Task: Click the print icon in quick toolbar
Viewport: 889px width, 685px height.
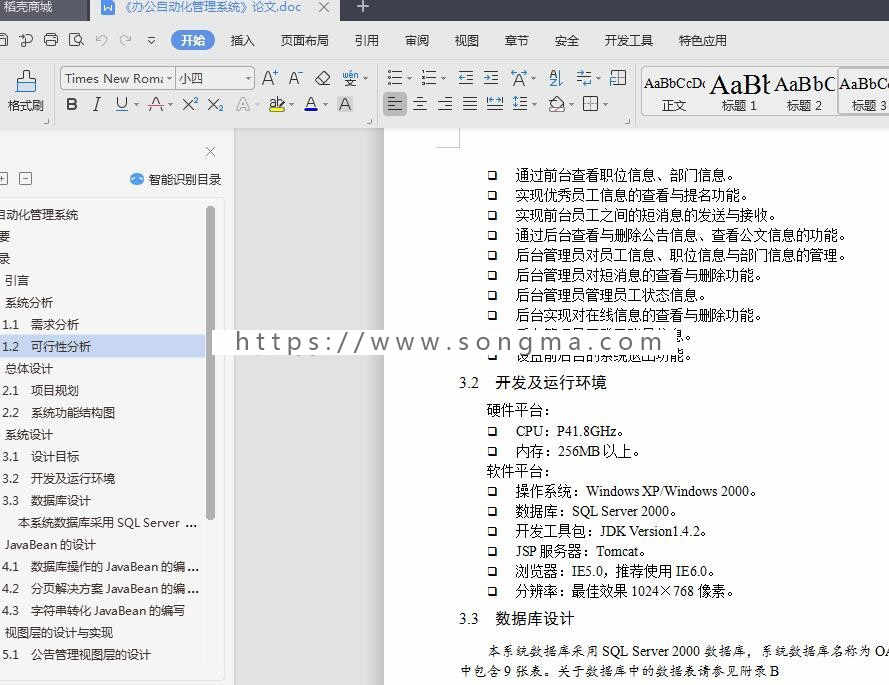Action: click(51, 40)
